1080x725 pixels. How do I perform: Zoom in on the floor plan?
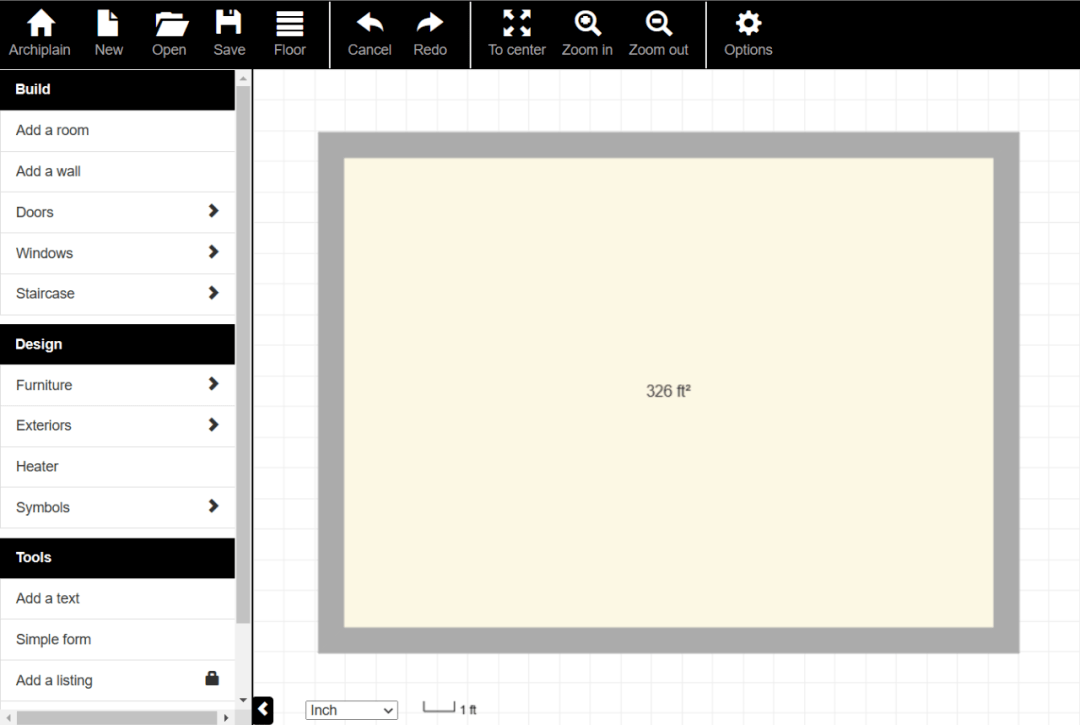587,33
